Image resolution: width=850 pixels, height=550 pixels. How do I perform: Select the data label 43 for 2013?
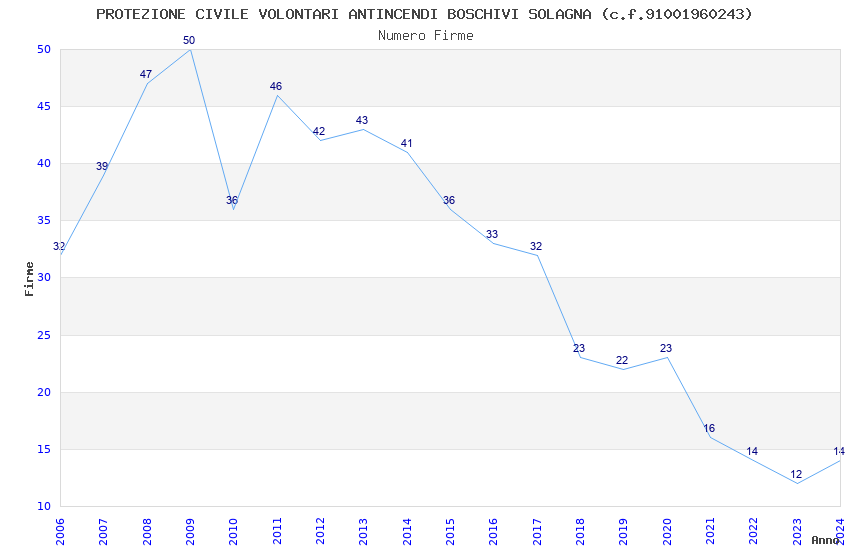point(362,120)
